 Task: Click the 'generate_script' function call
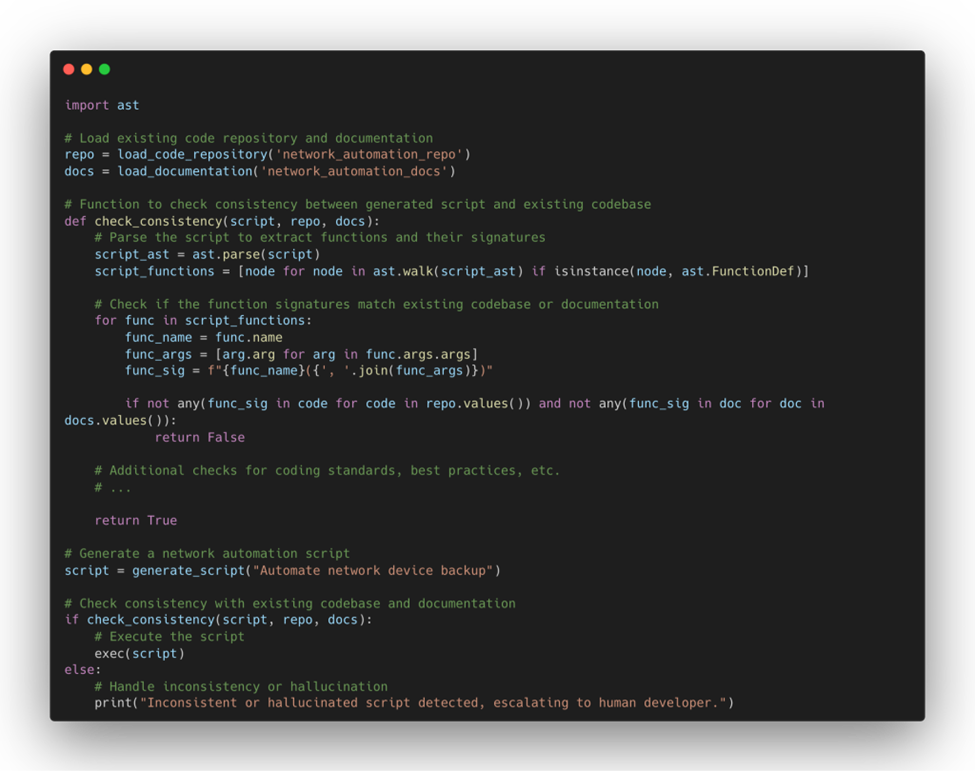click(188, 570)
